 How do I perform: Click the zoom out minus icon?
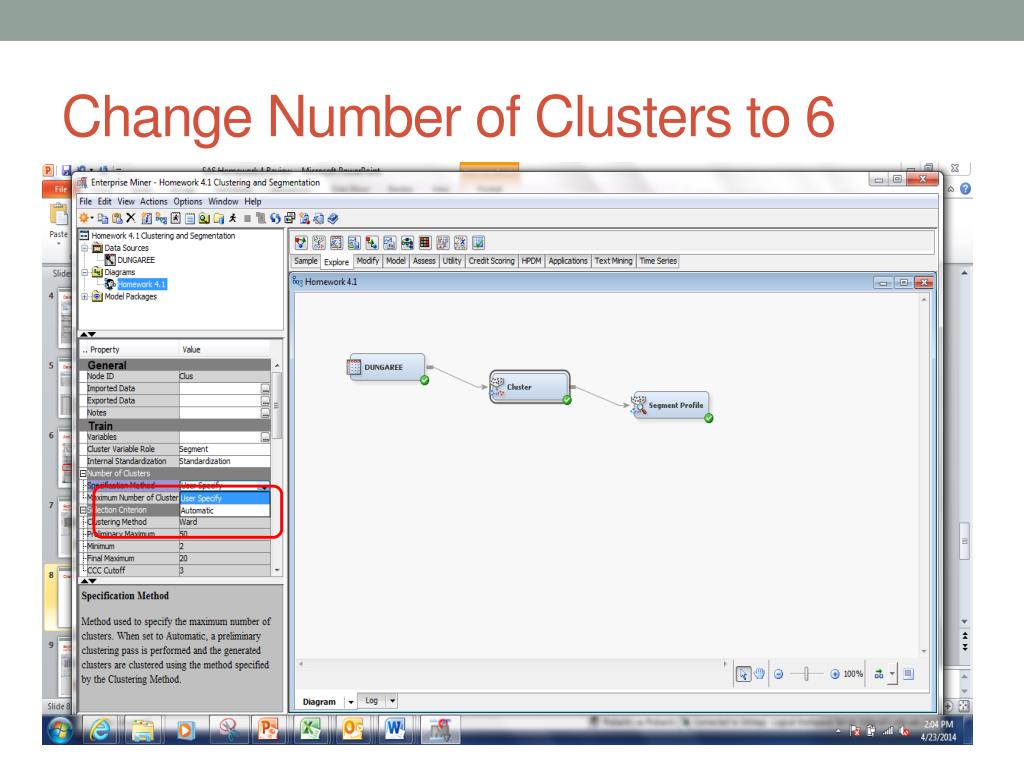click(778, 675)
